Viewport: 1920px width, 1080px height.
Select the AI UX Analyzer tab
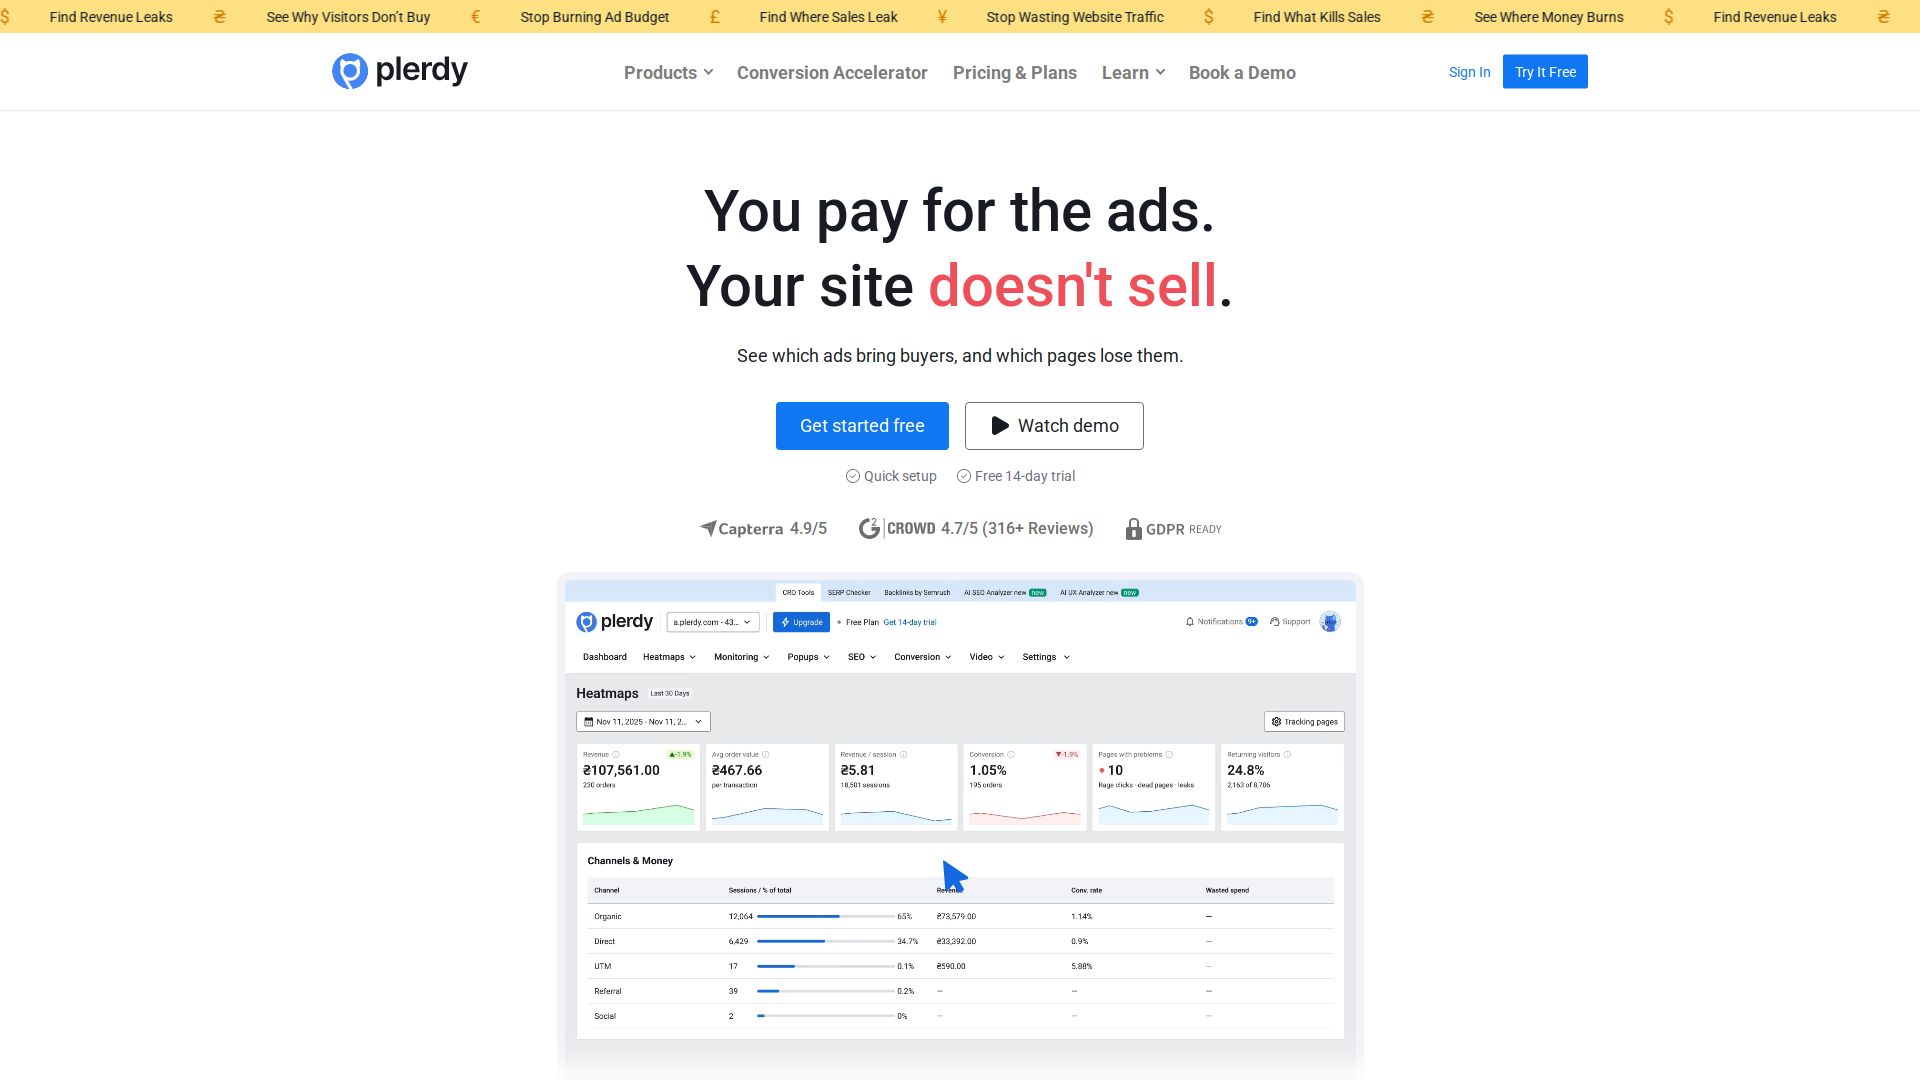click(1099, 593)
